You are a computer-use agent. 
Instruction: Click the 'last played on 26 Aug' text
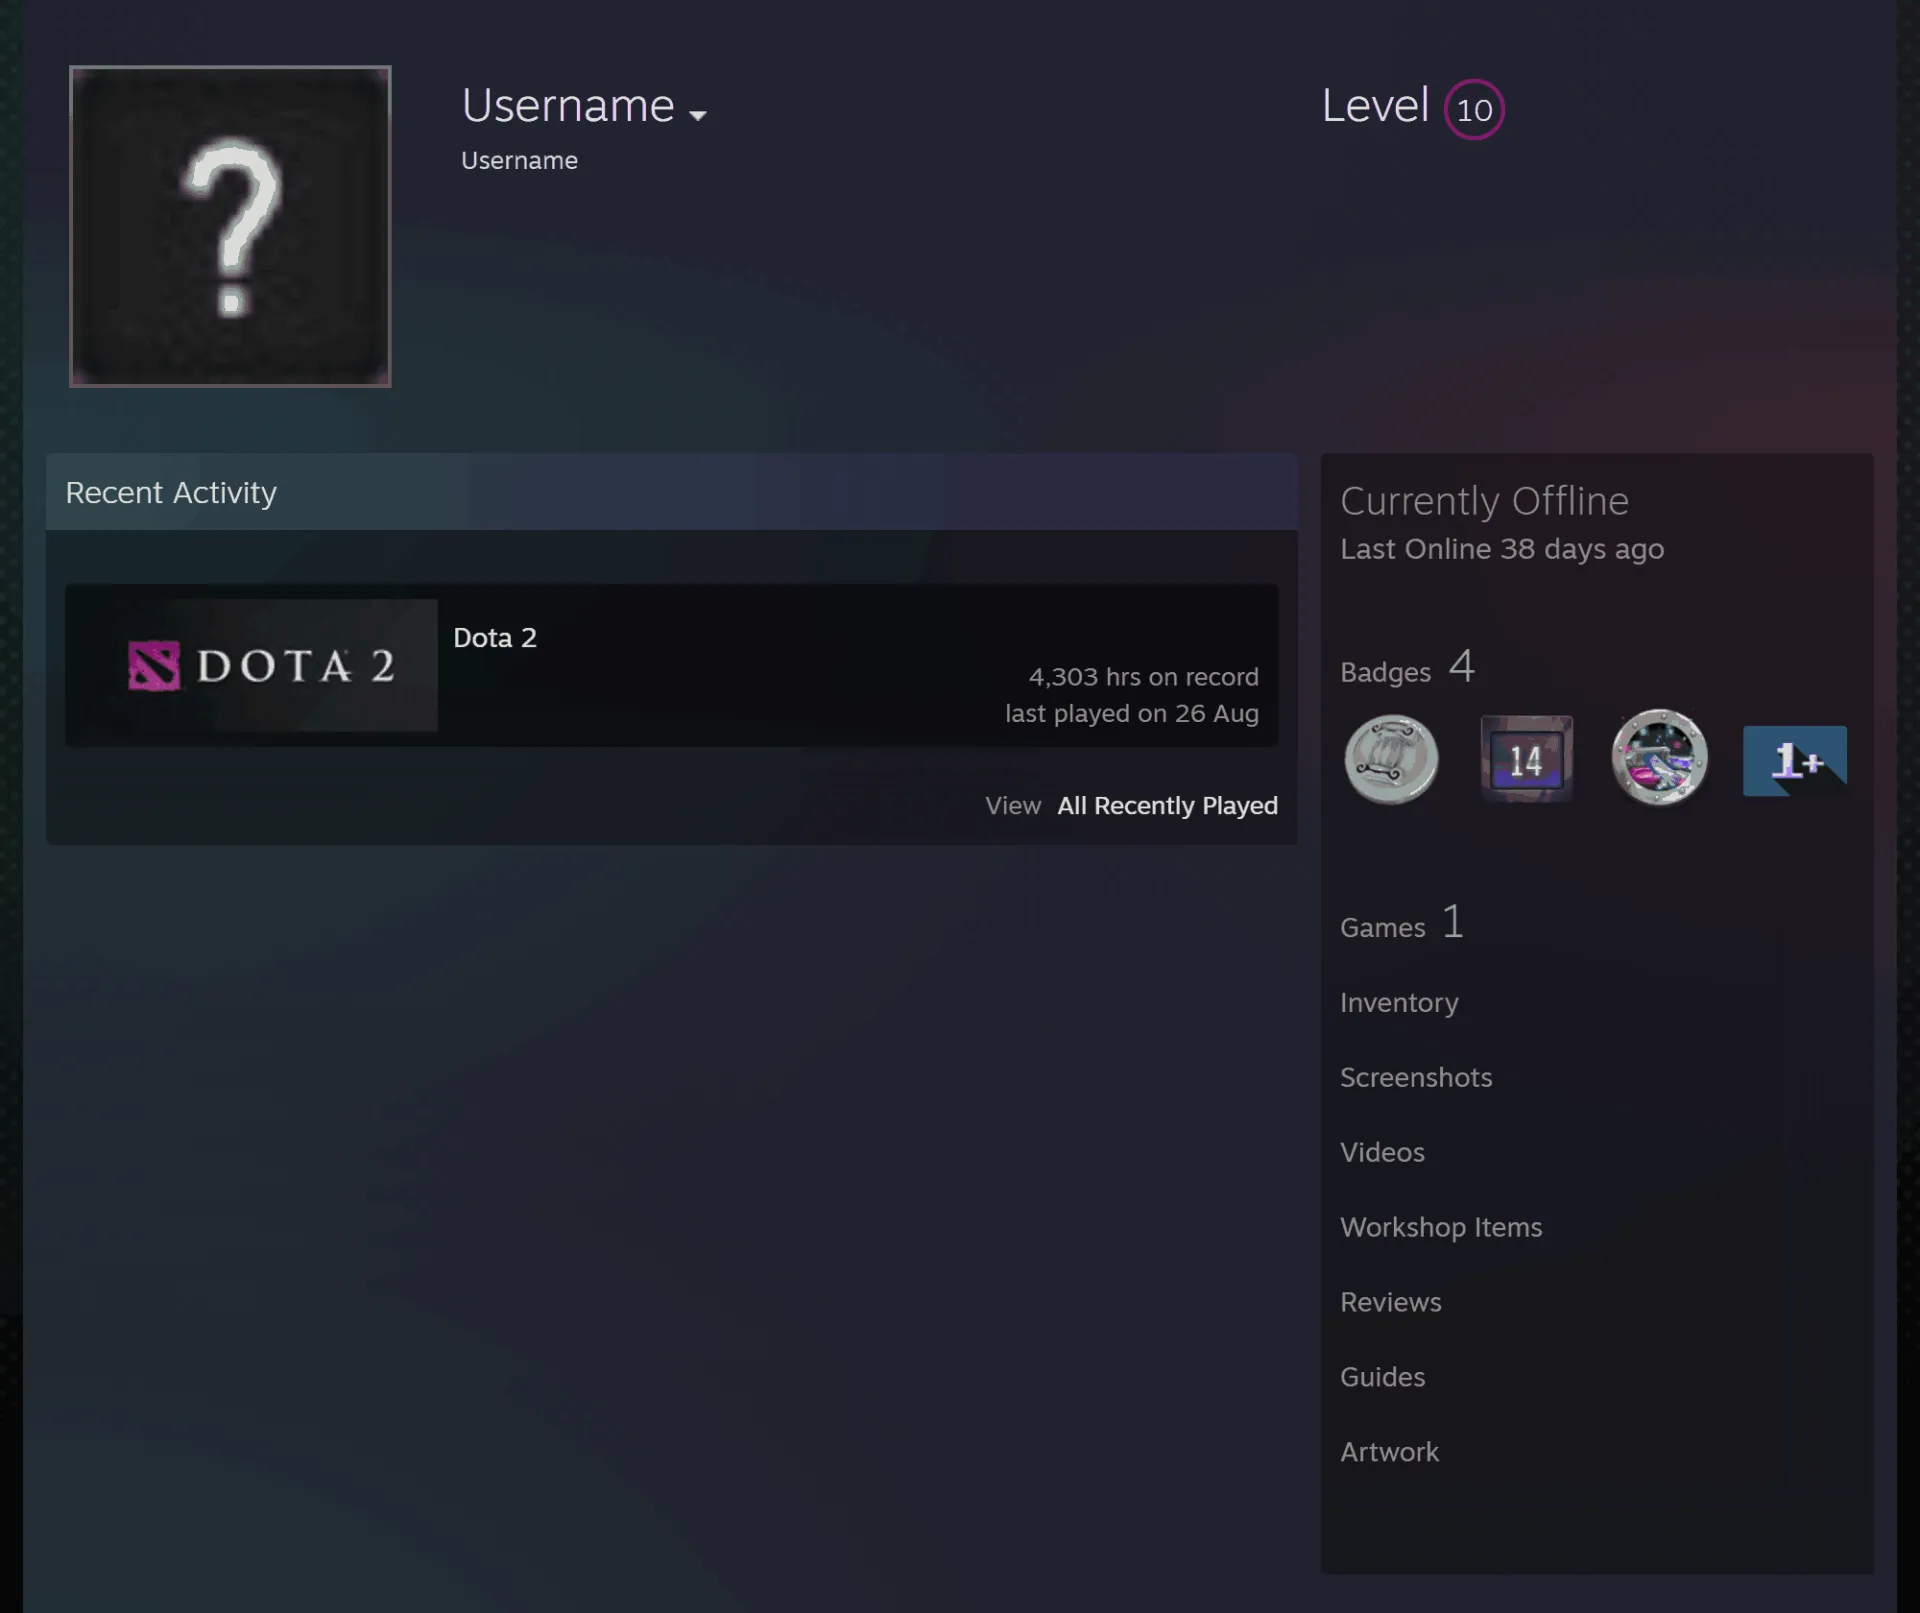pyautogui.click(x=1132, y=713)
